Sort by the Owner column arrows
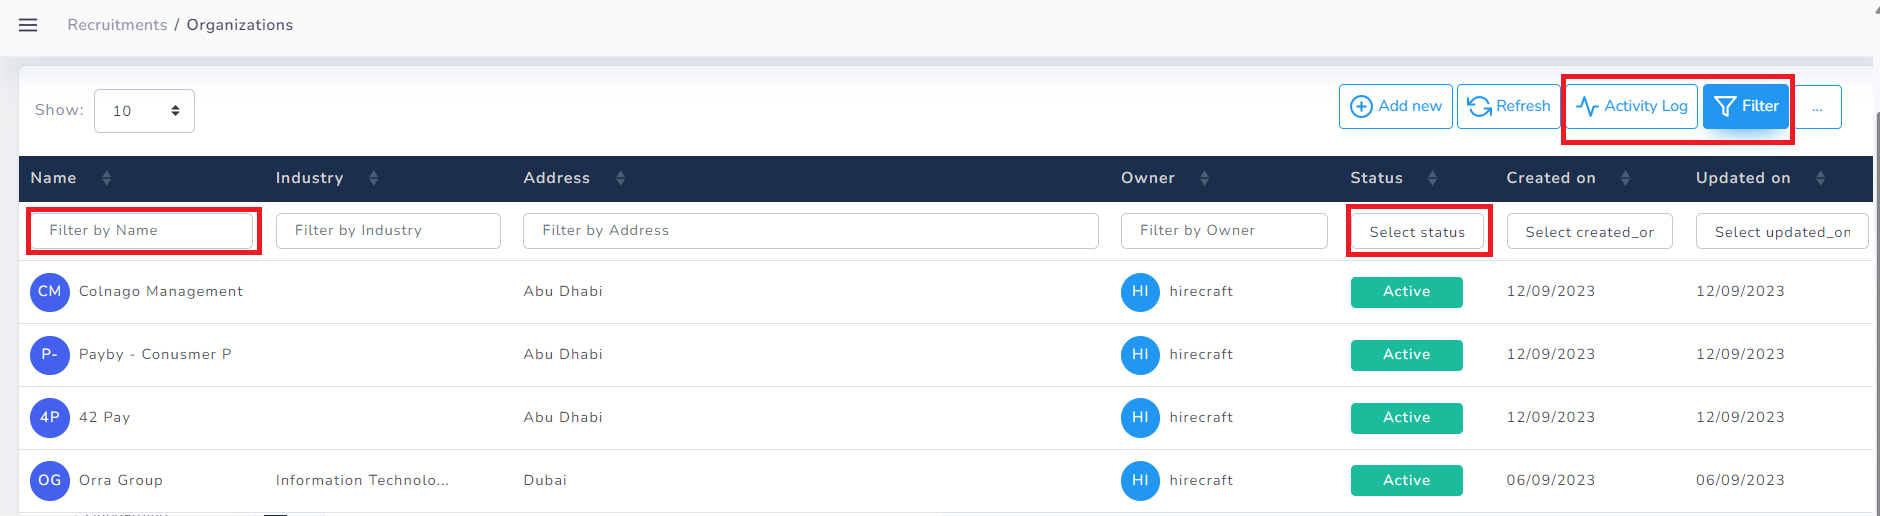 pyautogui.click(x=1204, y=178)
